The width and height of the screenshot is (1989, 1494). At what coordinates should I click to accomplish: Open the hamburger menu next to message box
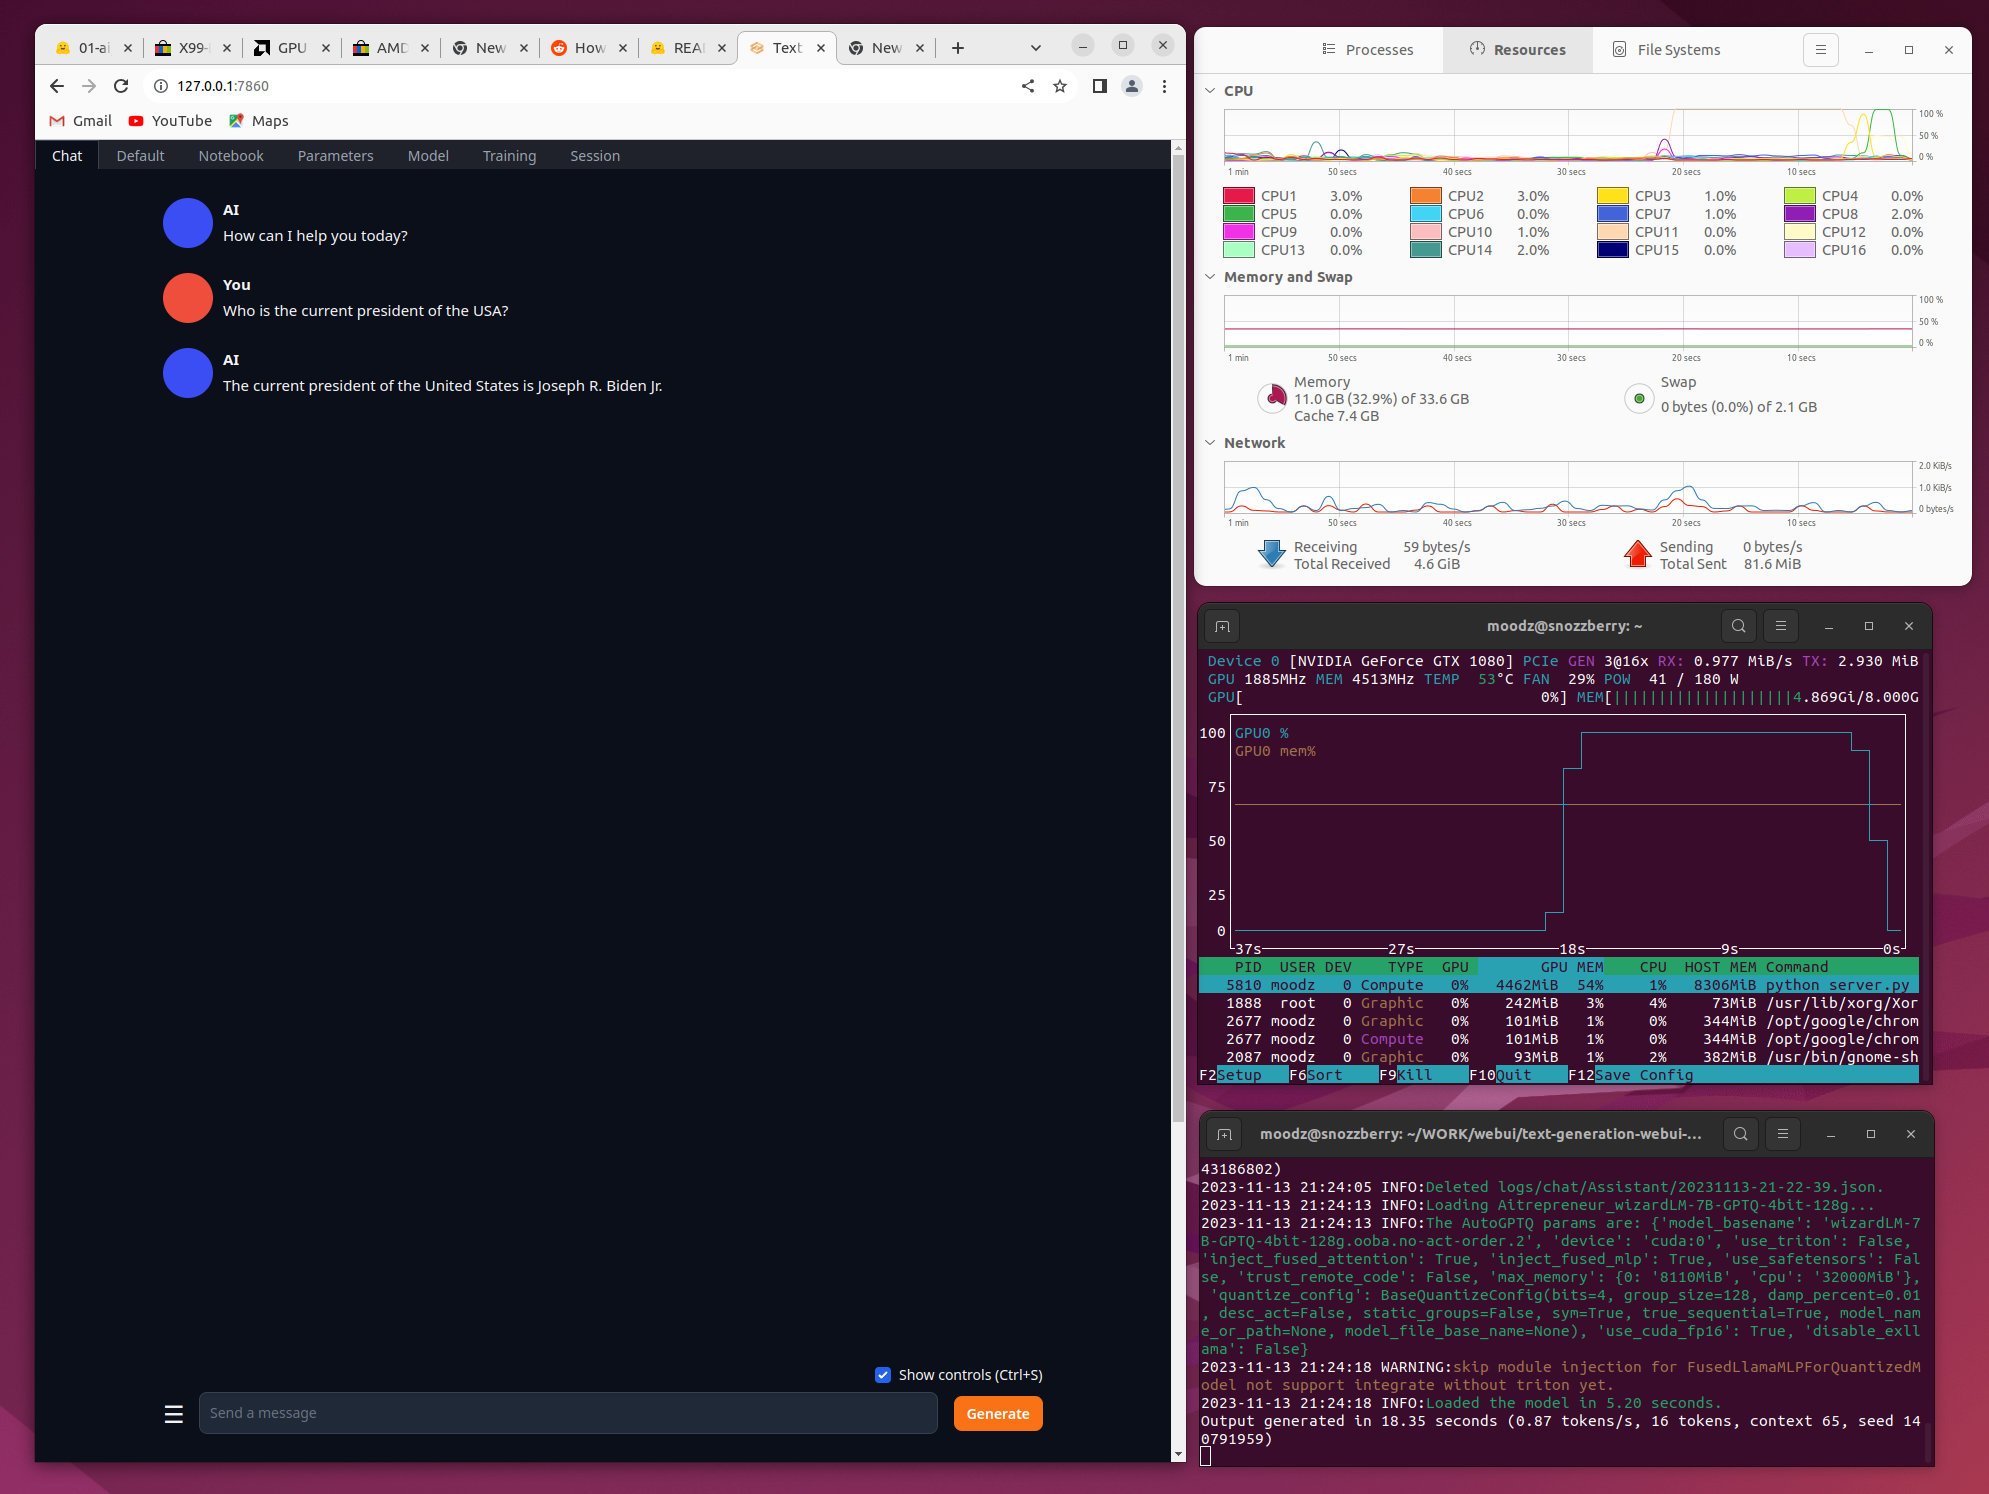(x=174, y=1413)
